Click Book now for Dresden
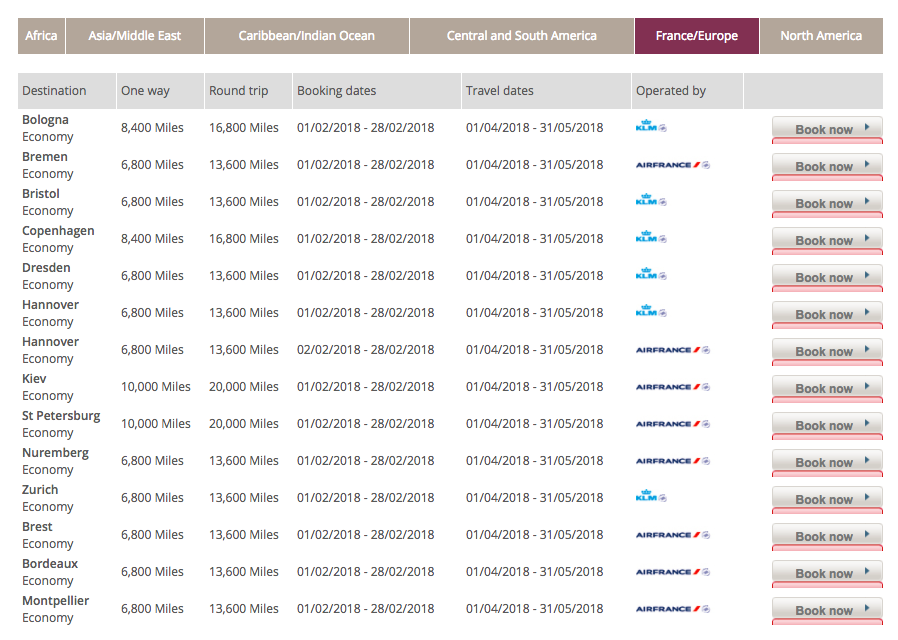The image size is (898, 640). coord(827,278)
